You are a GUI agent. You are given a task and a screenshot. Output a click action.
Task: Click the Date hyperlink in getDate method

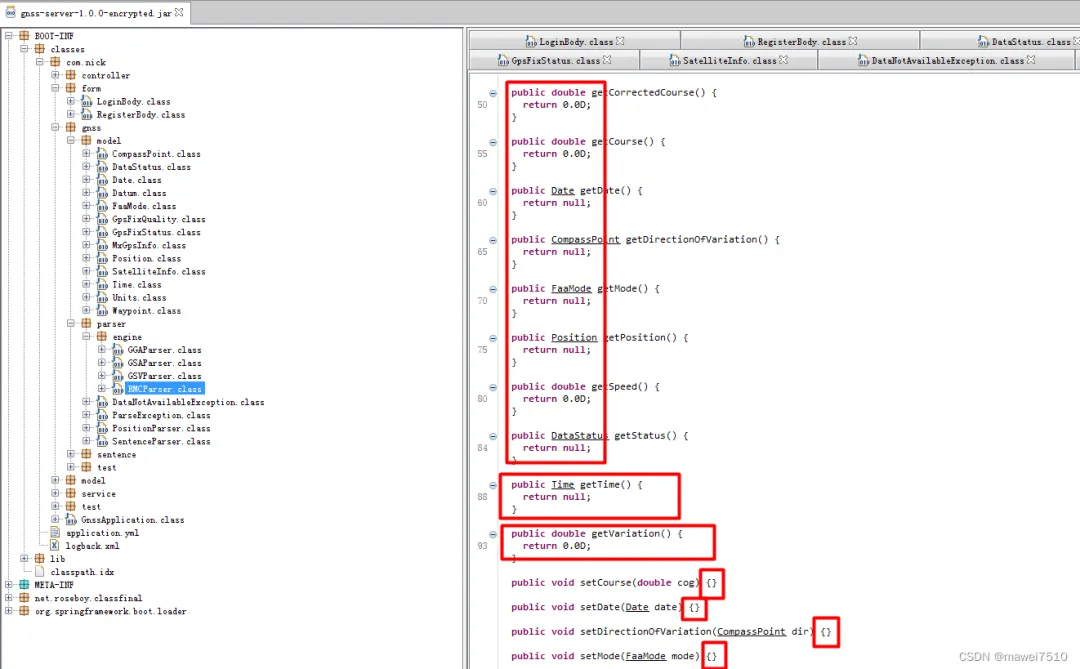click(563, 190)
